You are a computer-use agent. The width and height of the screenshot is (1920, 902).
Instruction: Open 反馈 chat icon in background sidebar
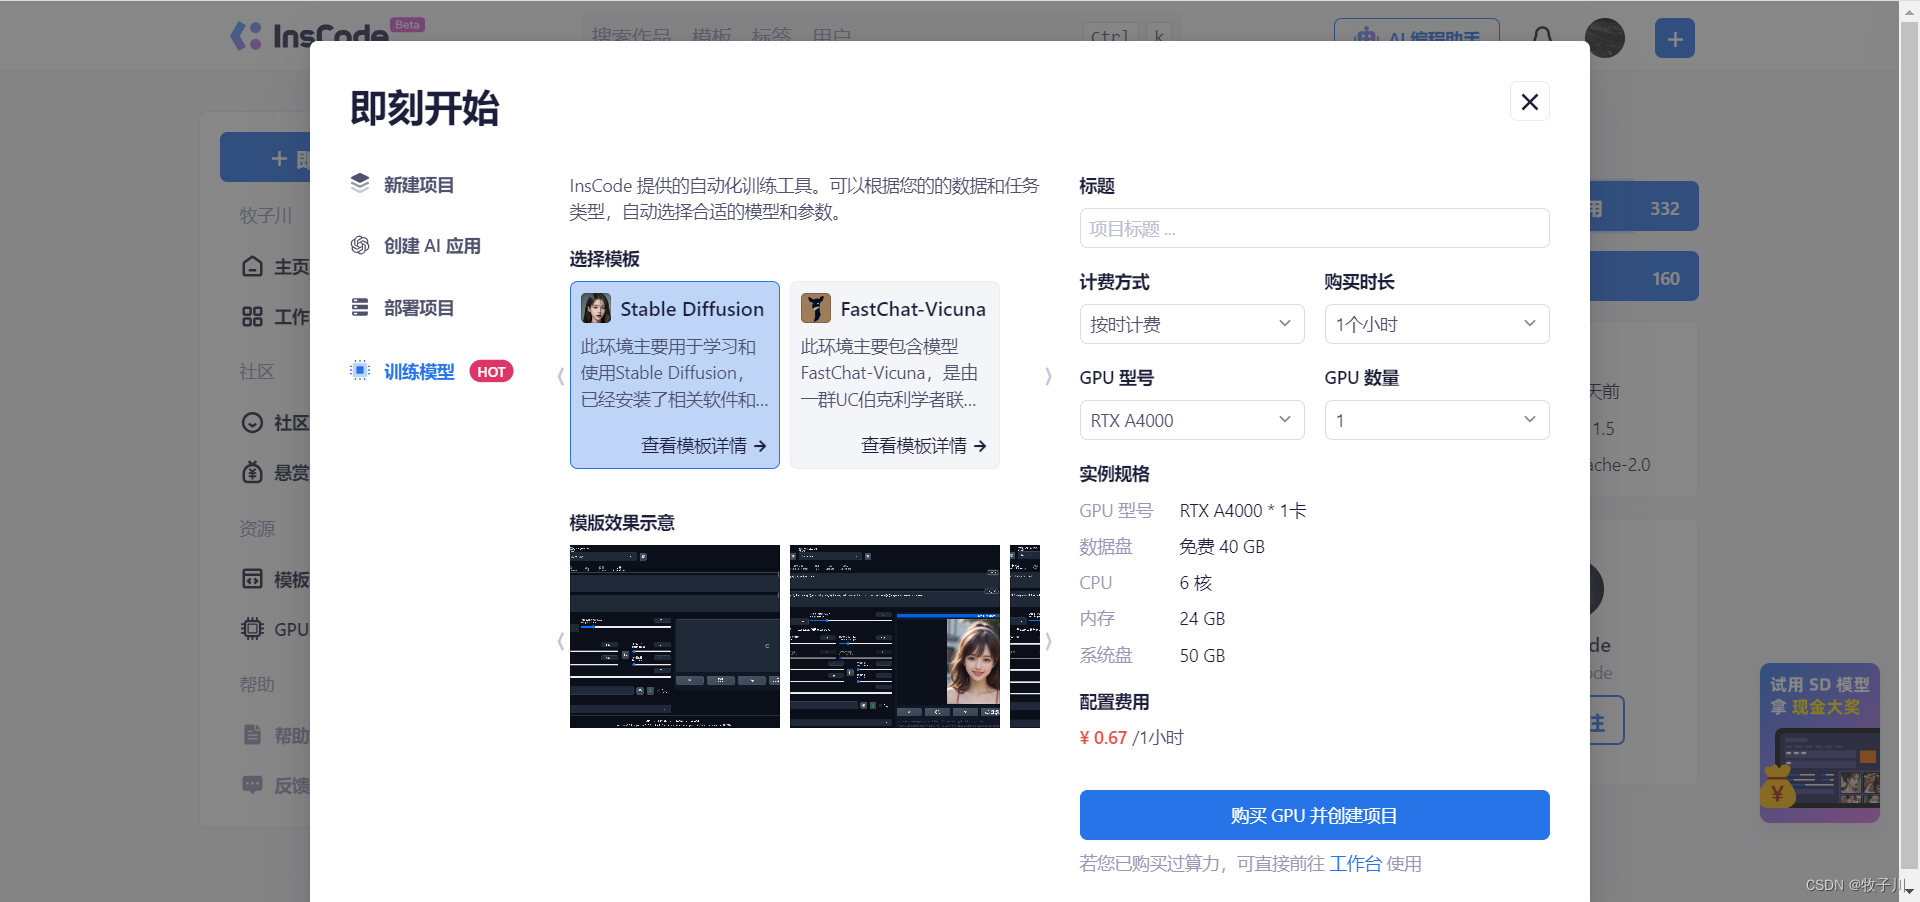pyautogui.click(x=252, y=785)
